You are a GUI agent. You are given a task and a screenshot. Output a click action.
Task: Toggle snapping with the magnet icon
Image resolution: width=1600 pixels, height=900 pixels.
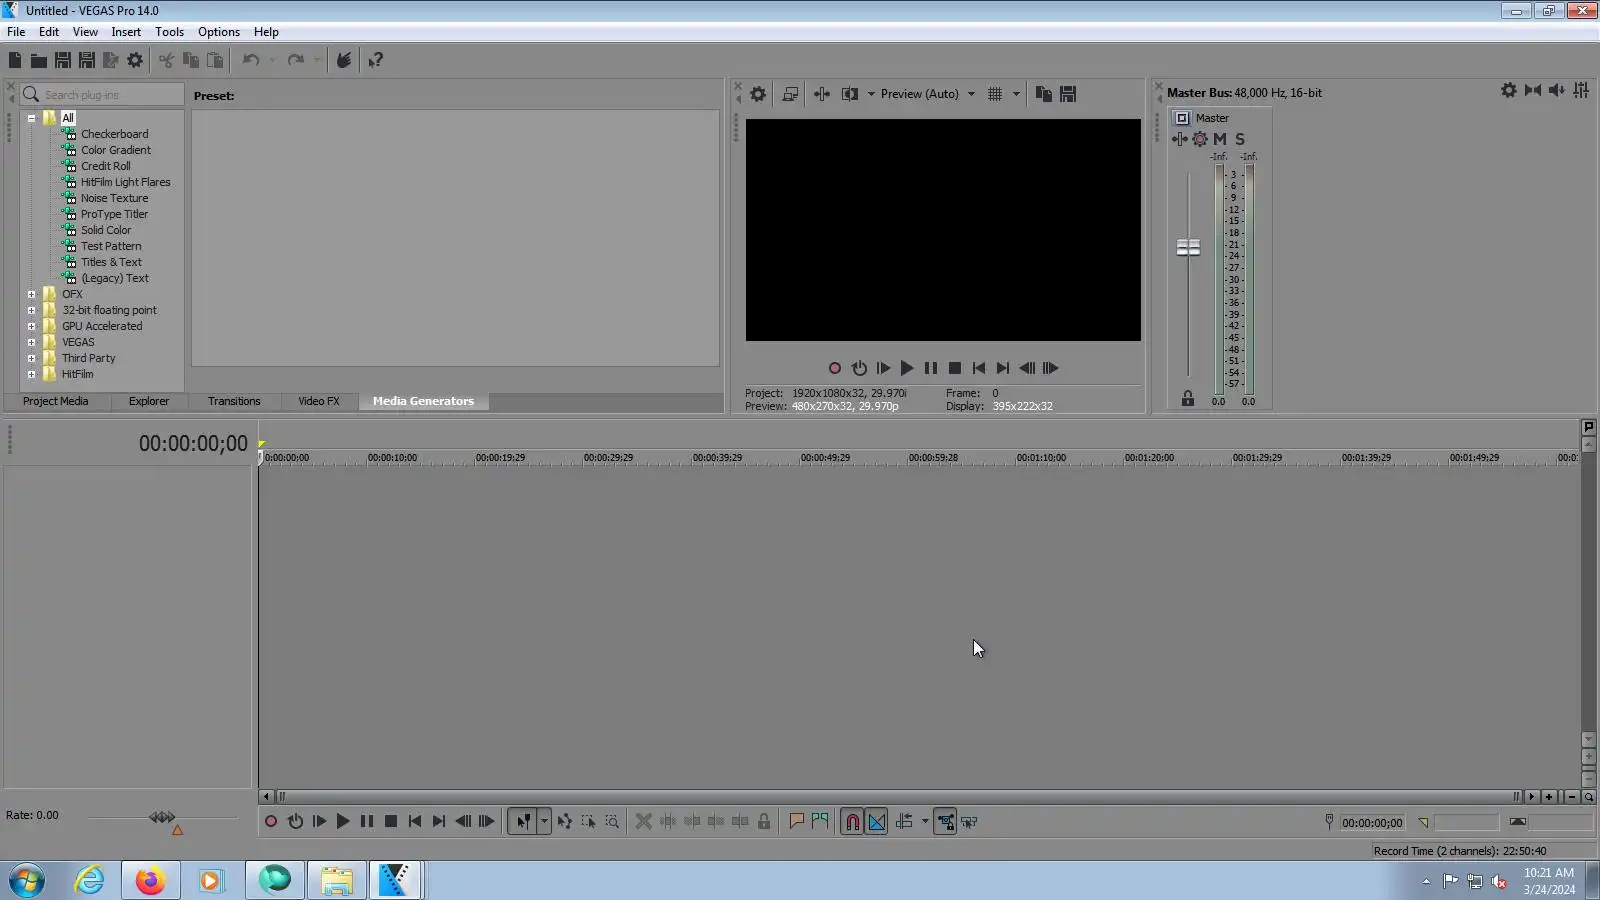pyautogui.click(x=852, y=822)
